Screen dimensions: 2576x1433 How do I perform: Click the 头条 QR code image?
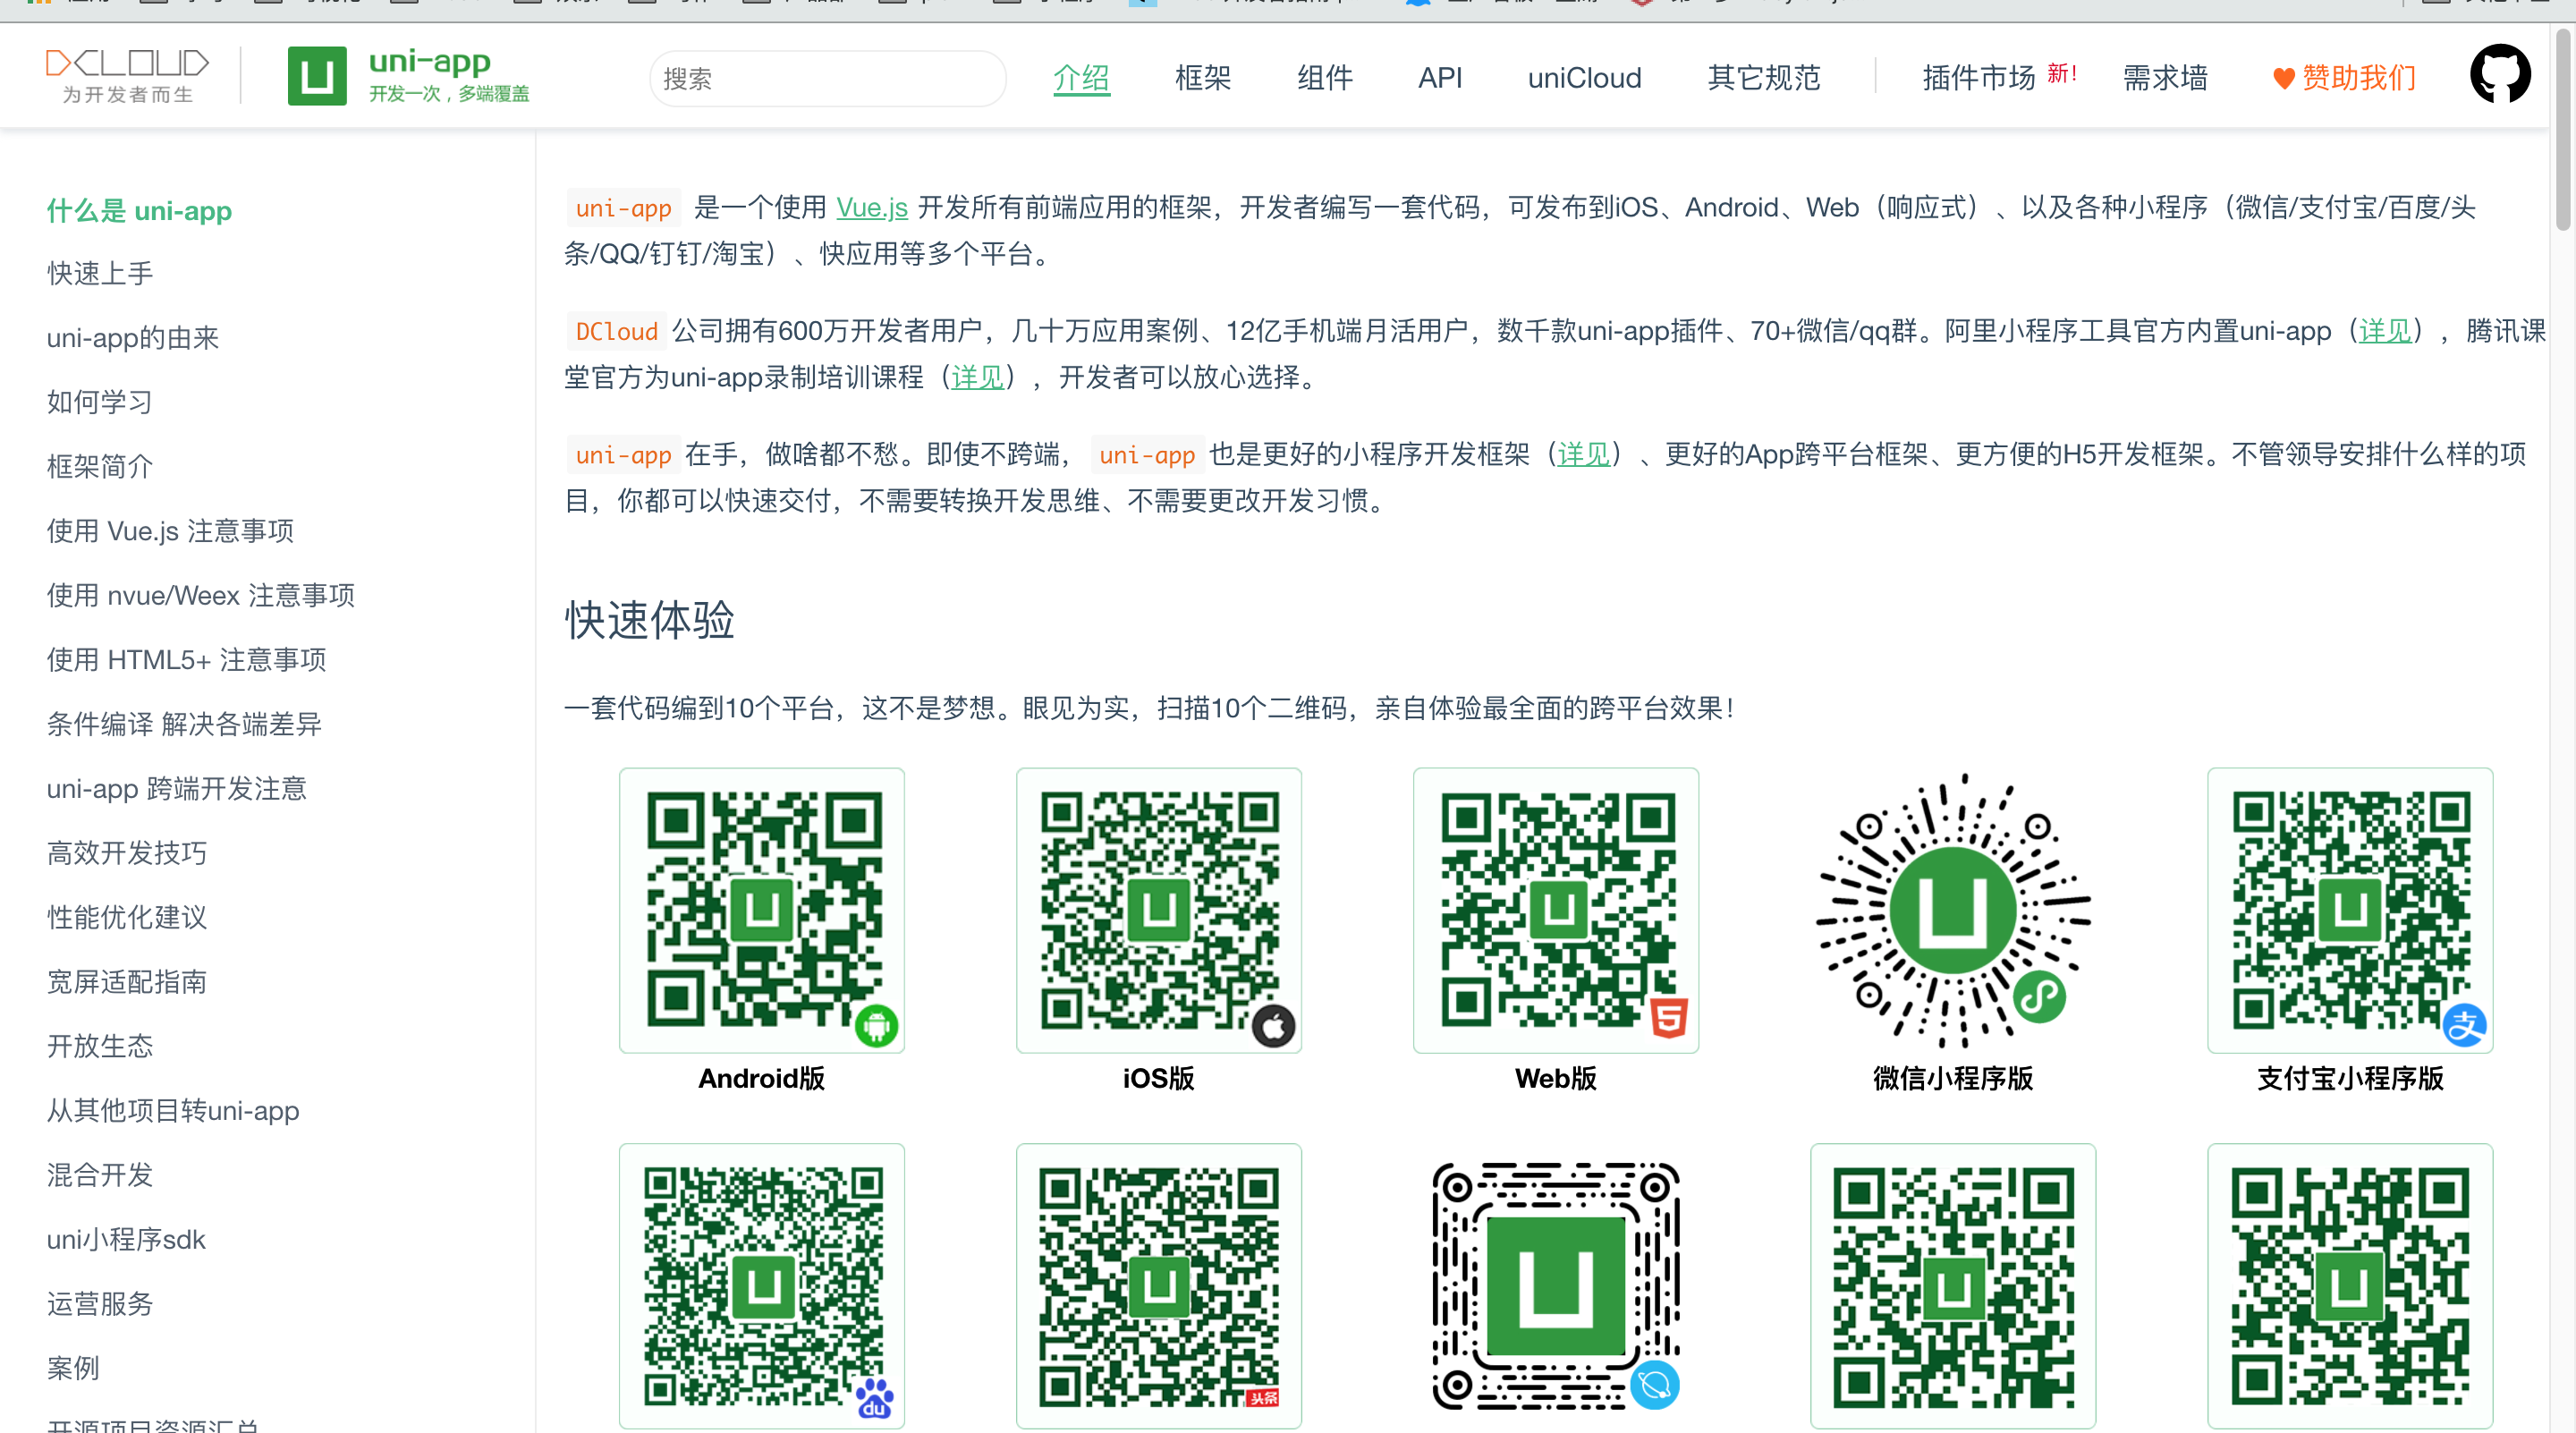[1158, 1285]
